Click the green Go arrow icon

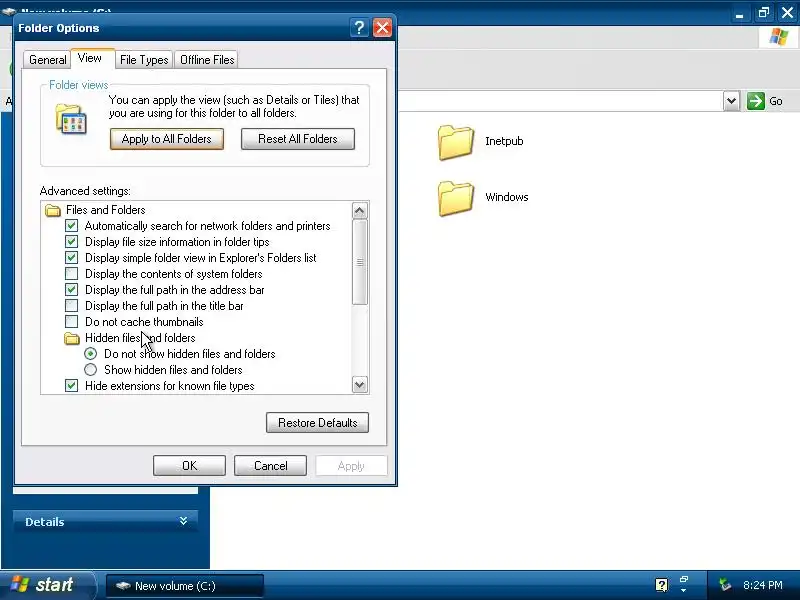pos(756,101)
